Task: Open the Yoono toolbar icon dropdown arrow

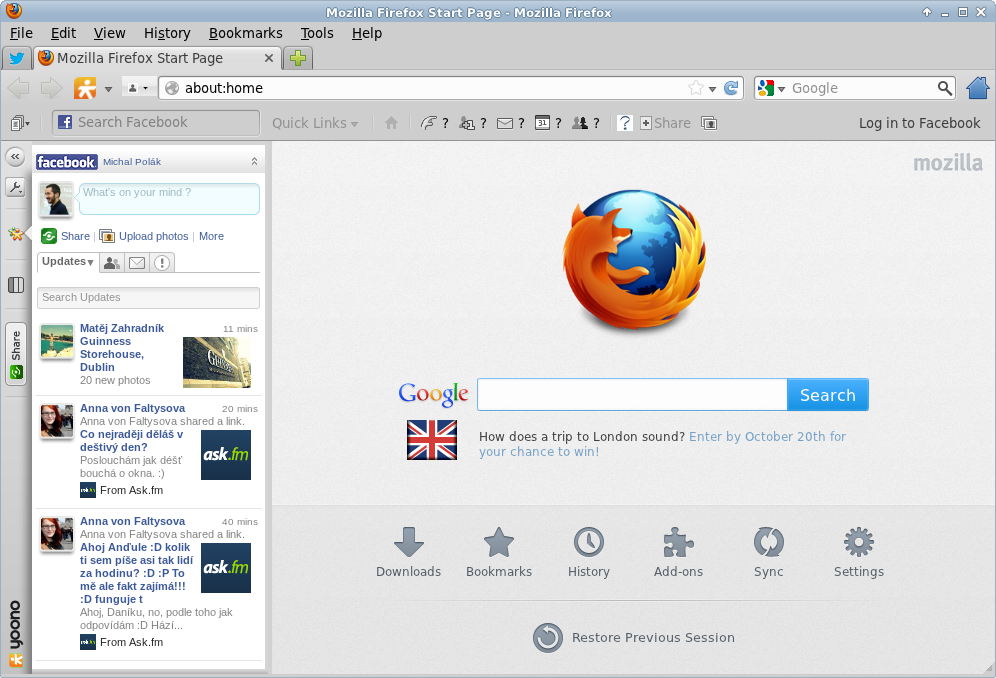Action: click(x=109, y=89)
